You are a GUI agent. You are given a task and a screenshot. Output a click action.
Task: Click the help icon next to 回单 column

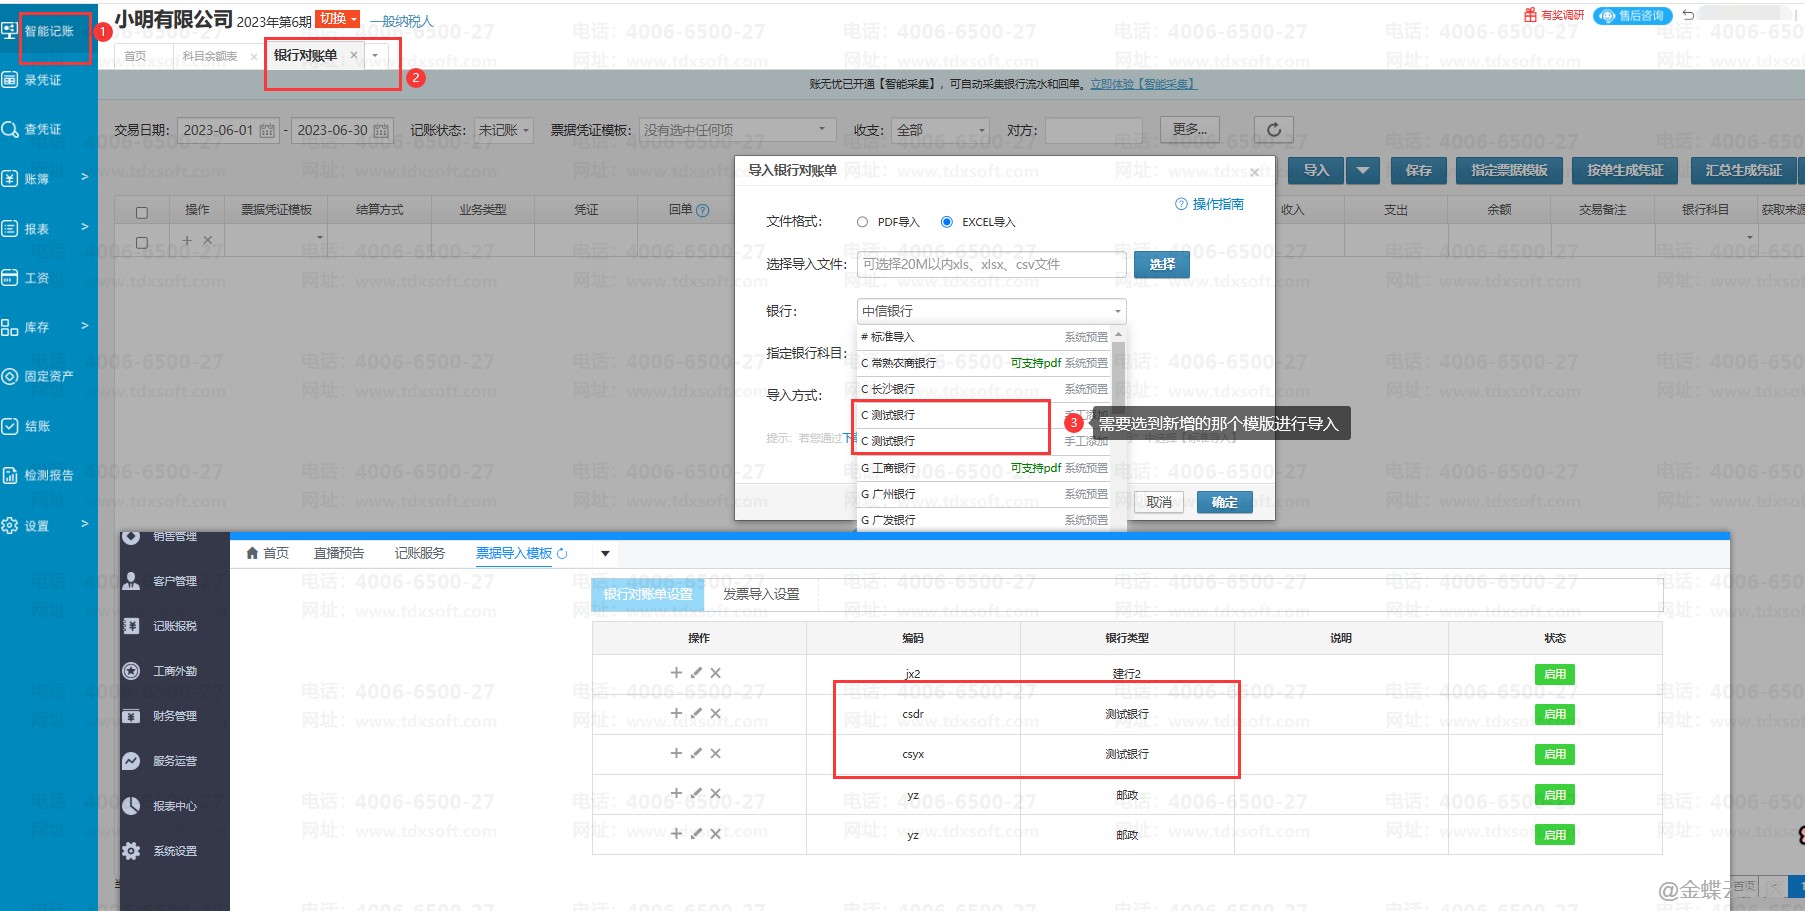[702, 210]
